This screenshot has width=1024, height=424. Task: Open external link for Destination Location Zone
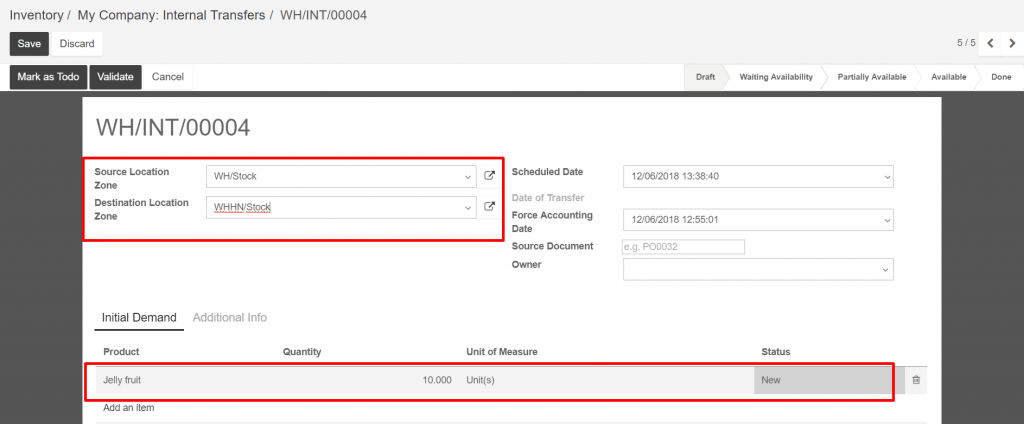tap(489, 206)
